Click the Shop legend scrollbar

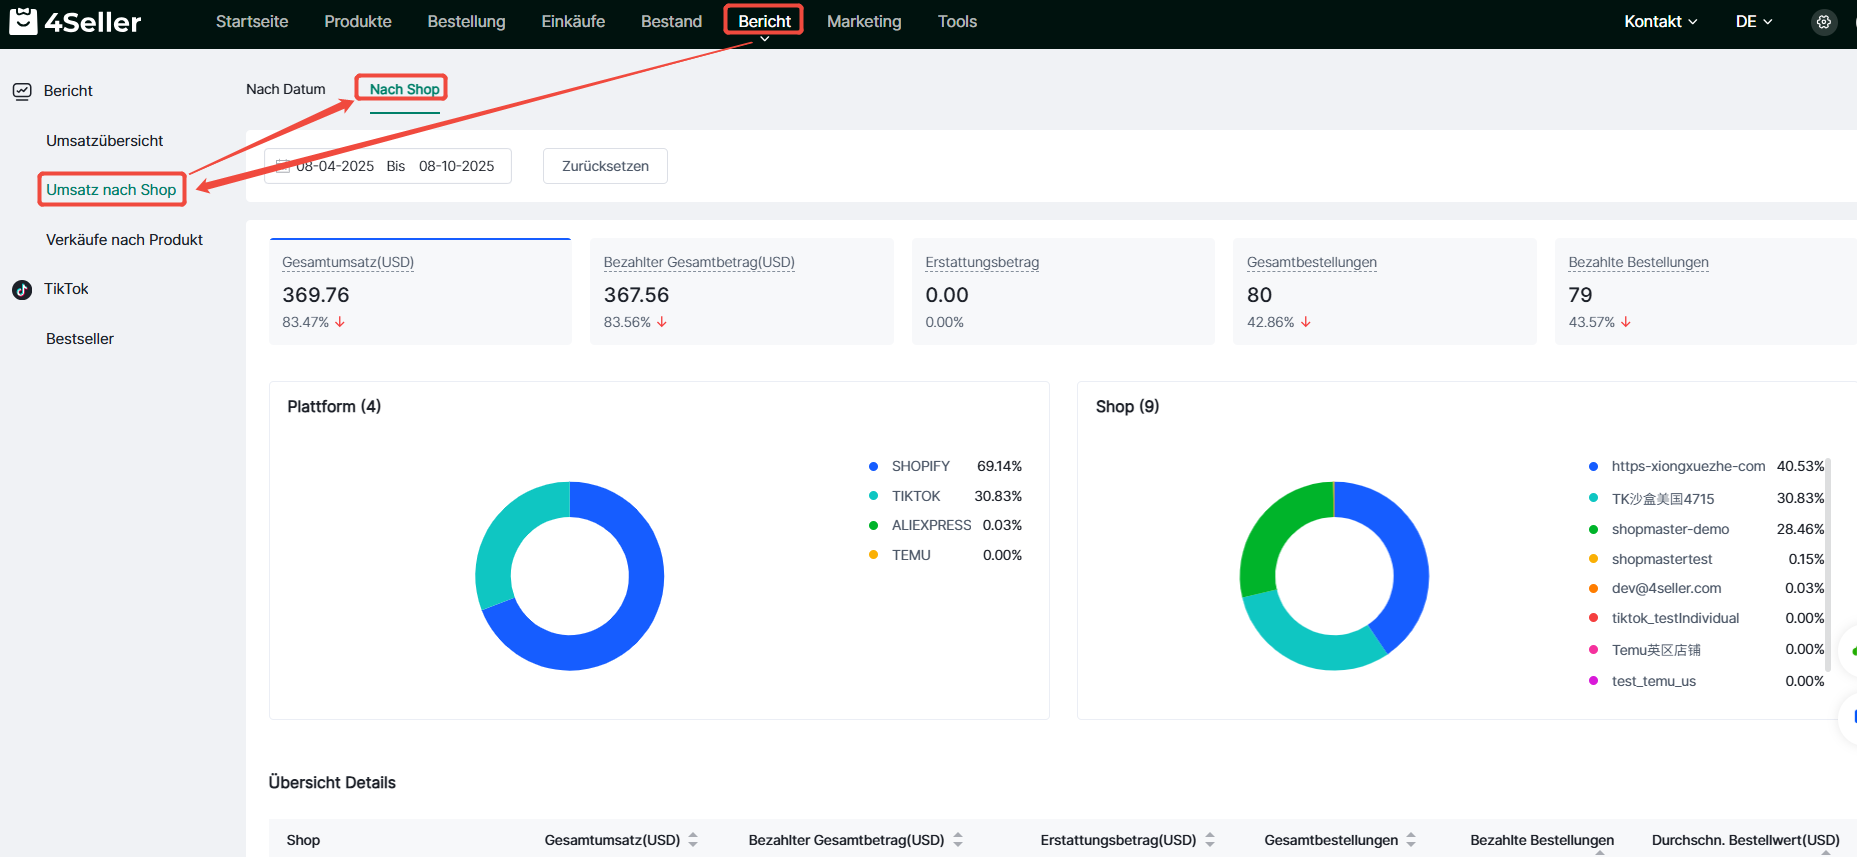[x=1829, y=564]
